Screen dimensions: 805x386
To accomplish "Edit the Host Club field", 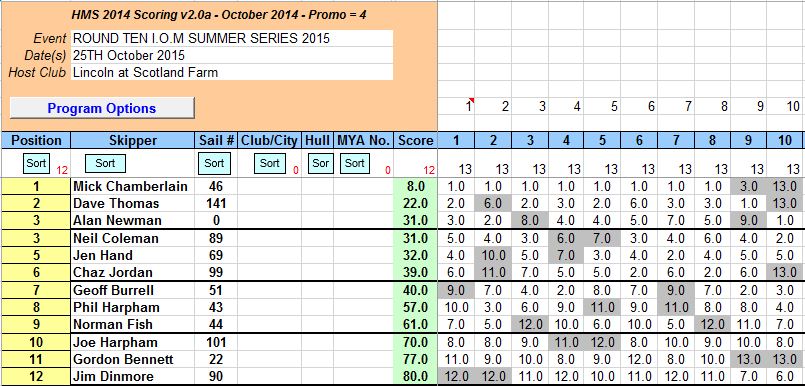I will (x=232, y=72).
